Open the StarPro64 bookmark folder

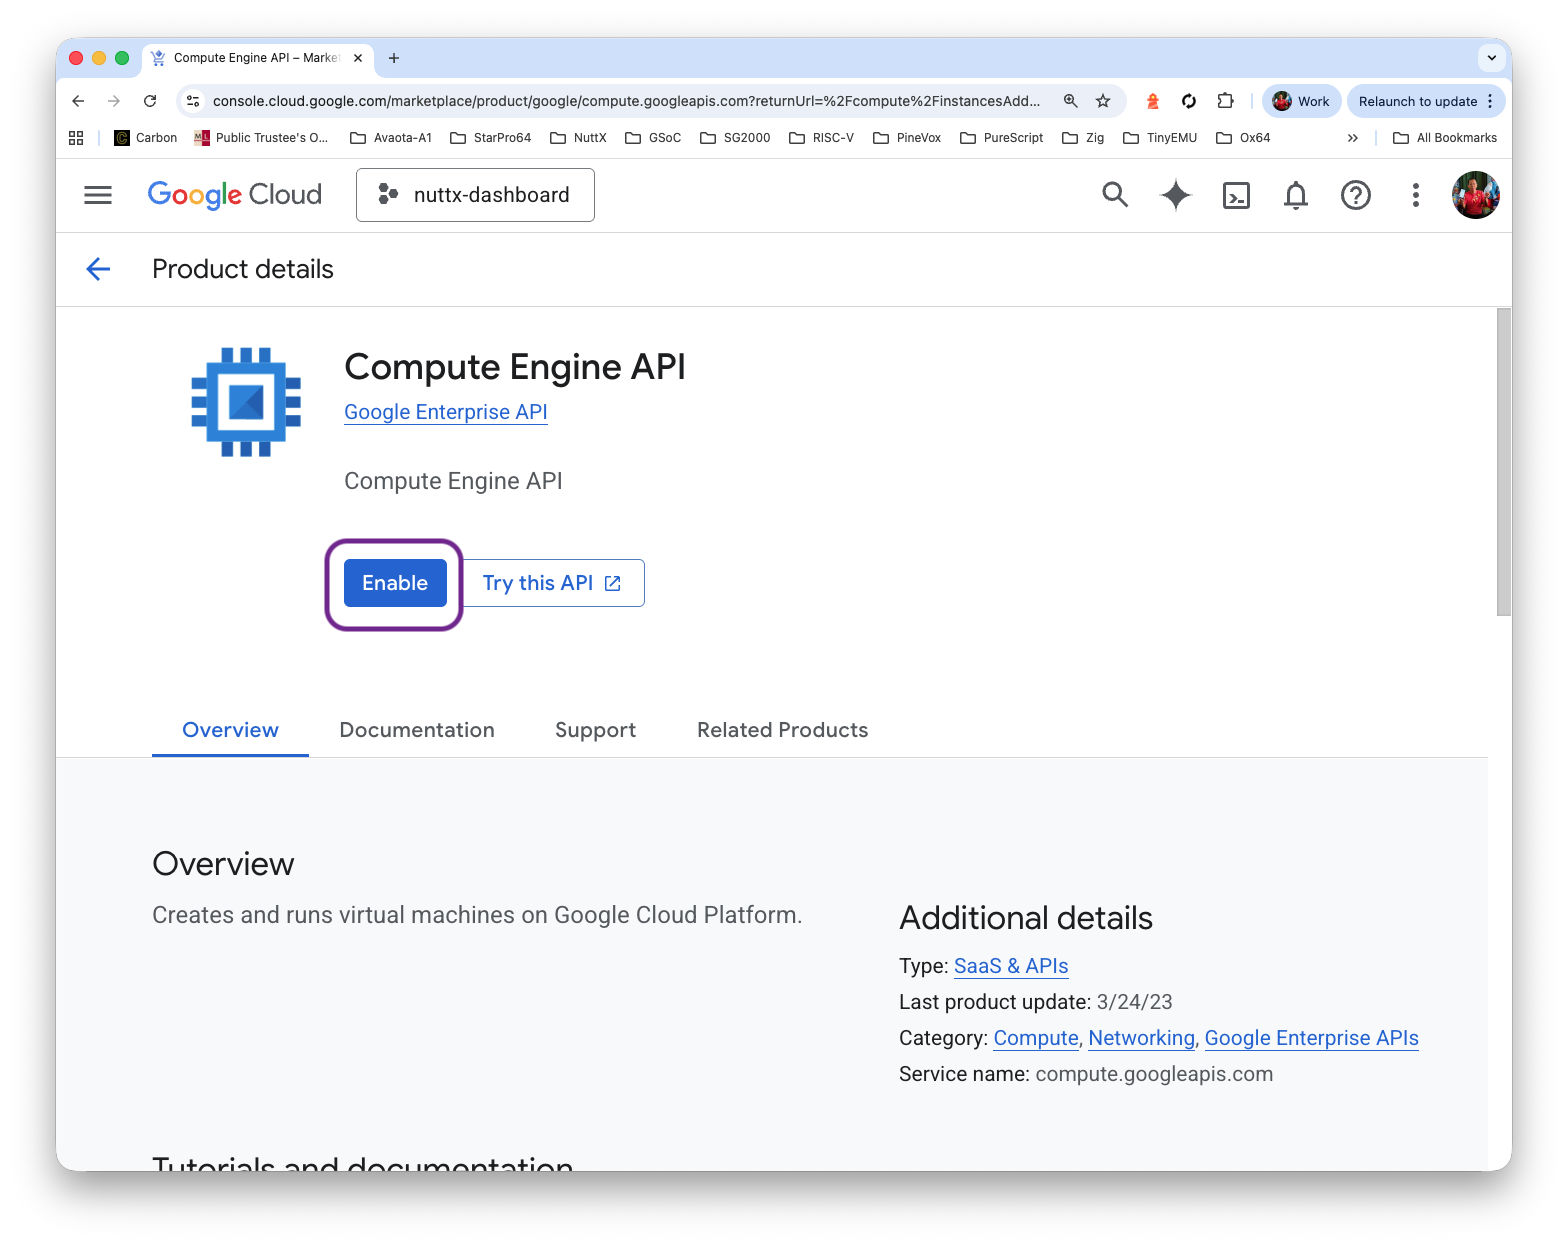tap(491, 138)
